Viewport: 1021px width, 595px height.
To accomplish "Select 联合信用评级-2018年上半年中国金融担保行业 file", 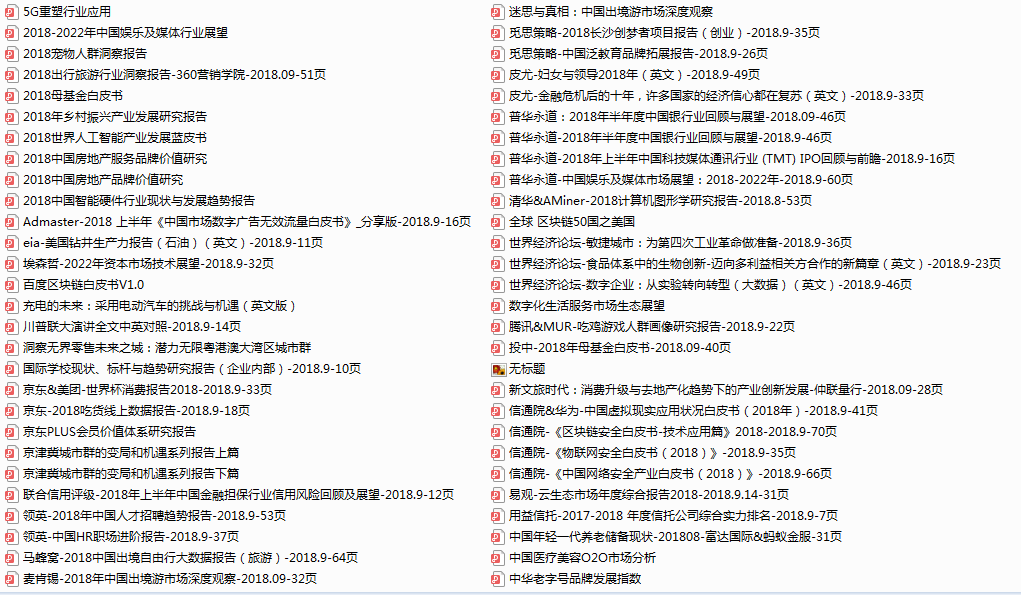I will [238, 495].
